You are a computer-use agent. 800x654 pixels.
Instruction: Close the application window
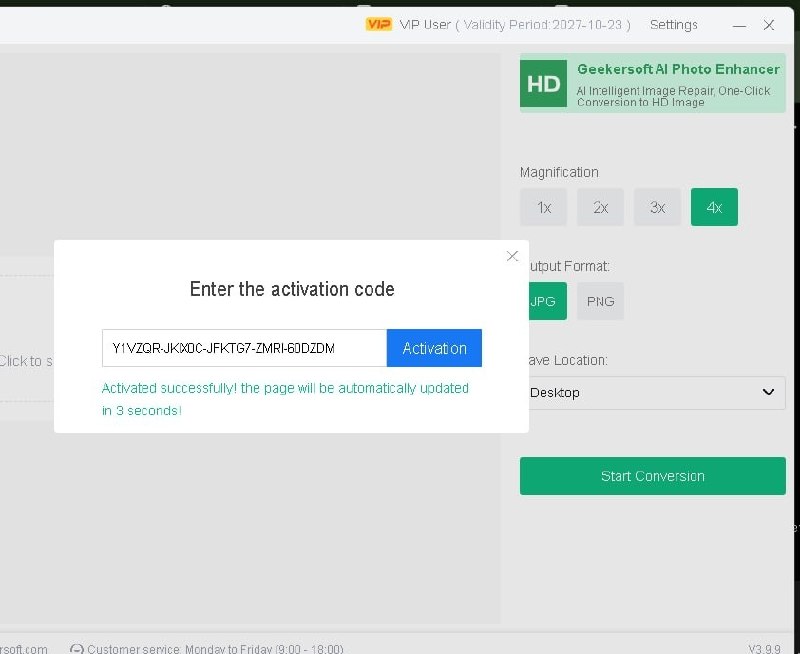[x=769, y=25]
